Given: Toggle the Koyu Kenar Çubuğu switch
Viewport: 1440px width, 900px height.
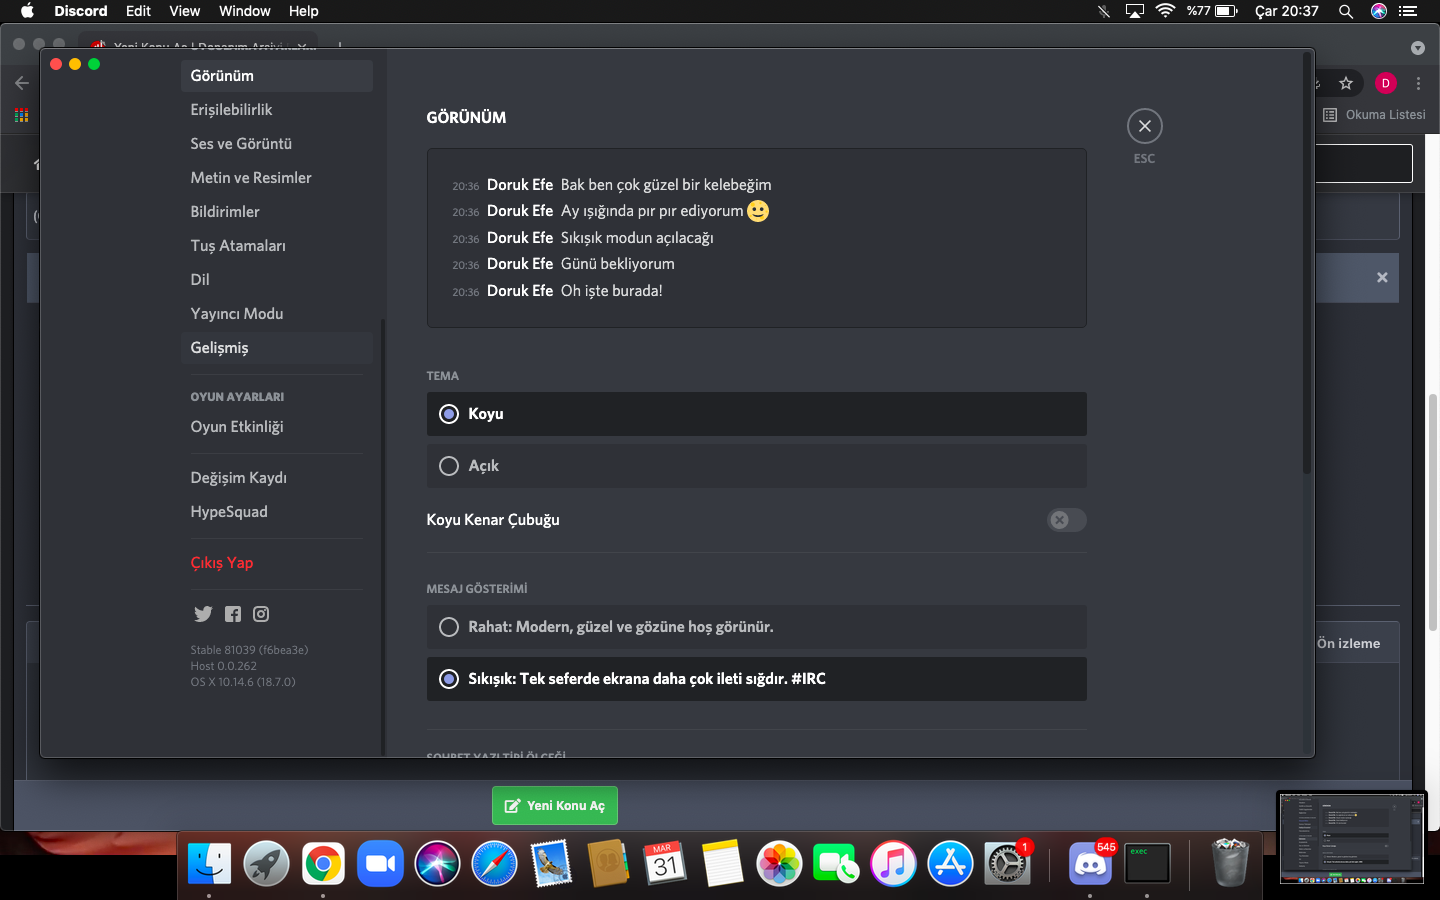Looking at the screenshot, I should 1066,520.
